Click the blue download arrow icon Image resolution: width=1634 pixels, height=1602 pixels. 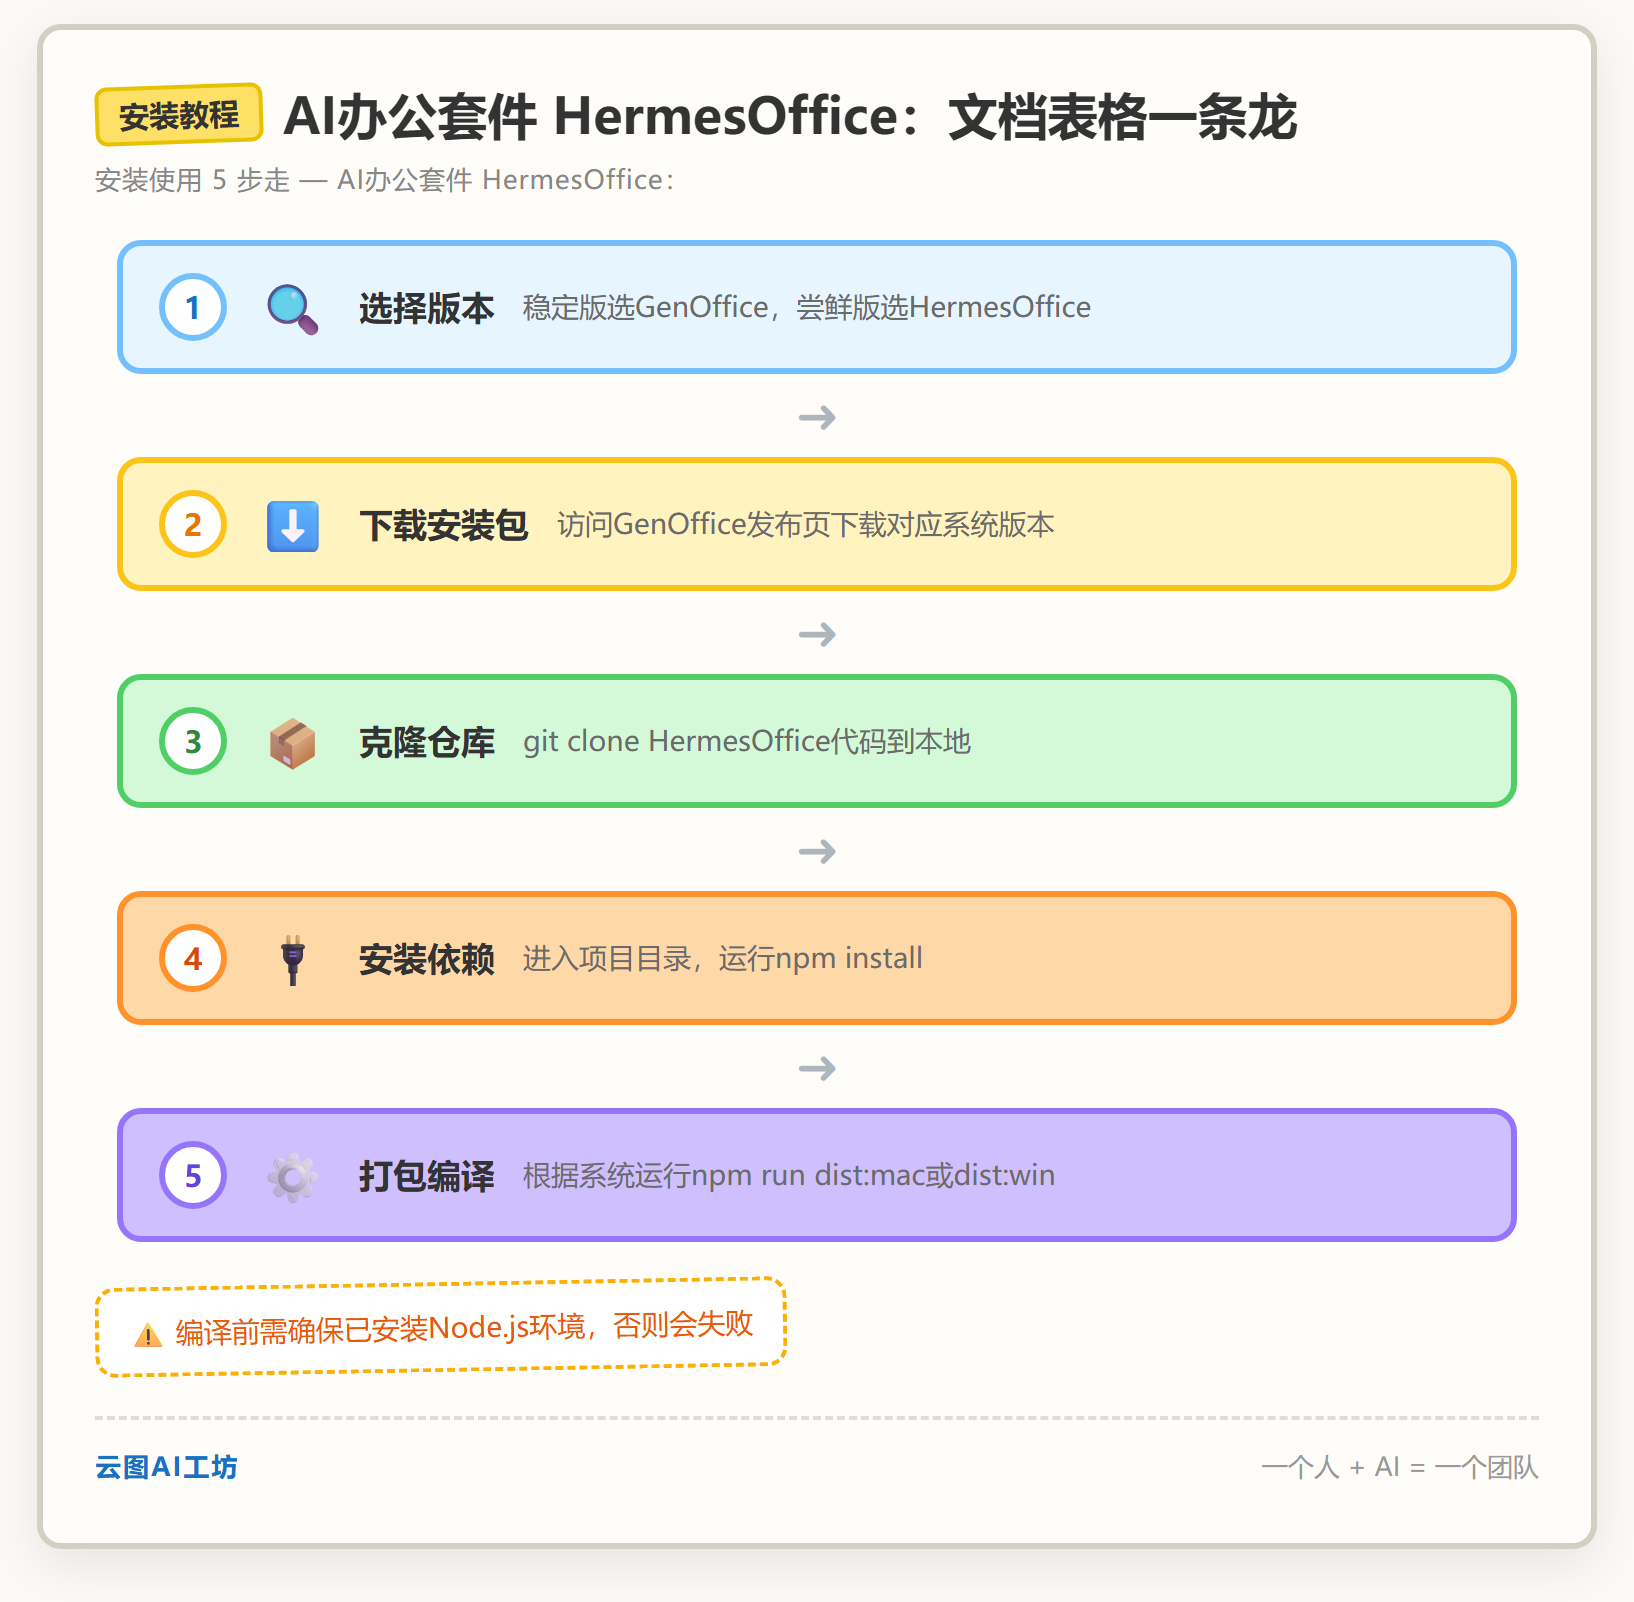(293, 526)
